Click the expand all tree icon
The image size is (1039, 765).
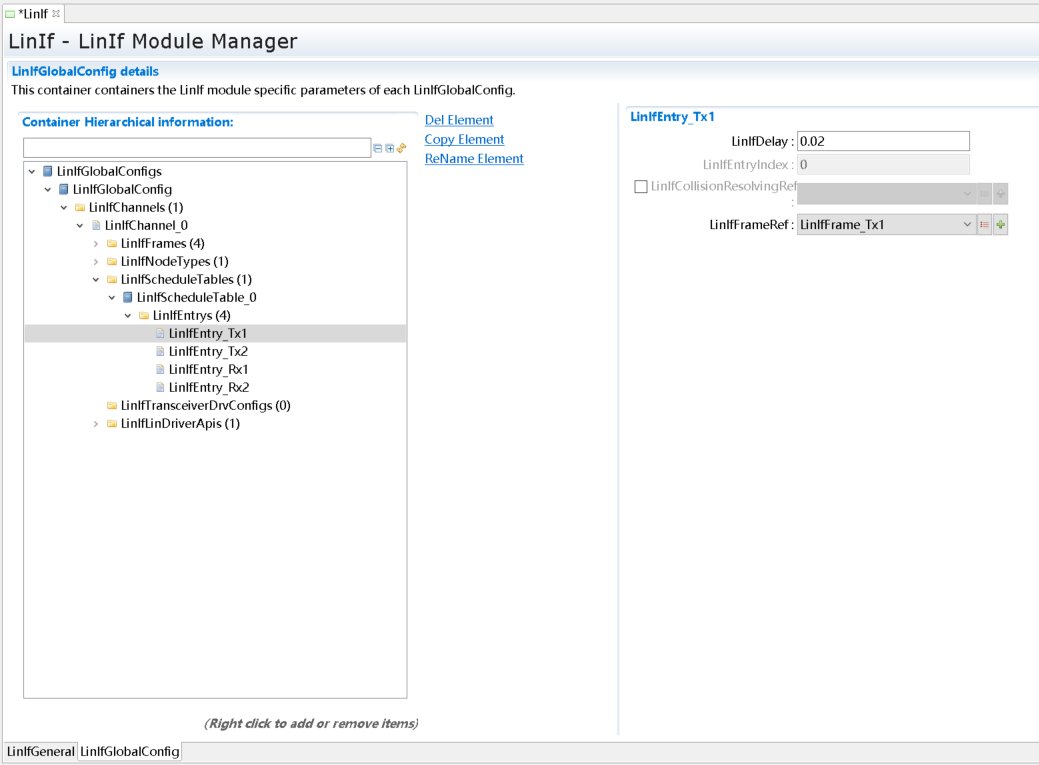pos(390,148)
